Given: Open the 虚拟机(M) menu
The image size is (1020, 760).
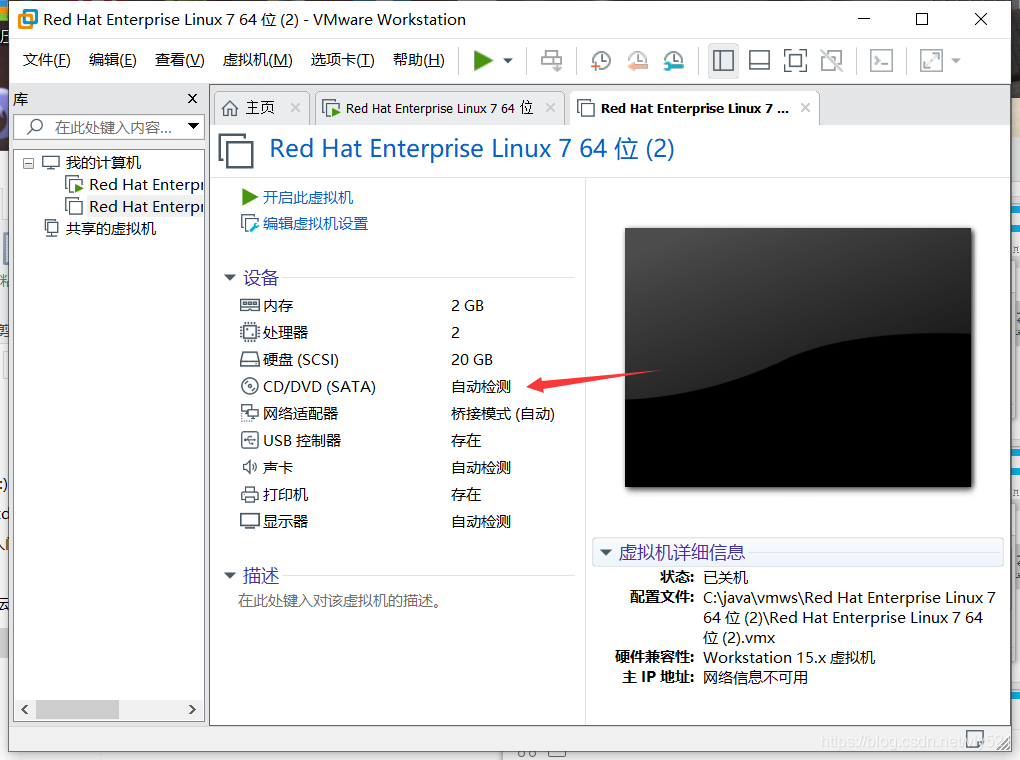Looking at the screenshot, I should (x=258, y=61).
